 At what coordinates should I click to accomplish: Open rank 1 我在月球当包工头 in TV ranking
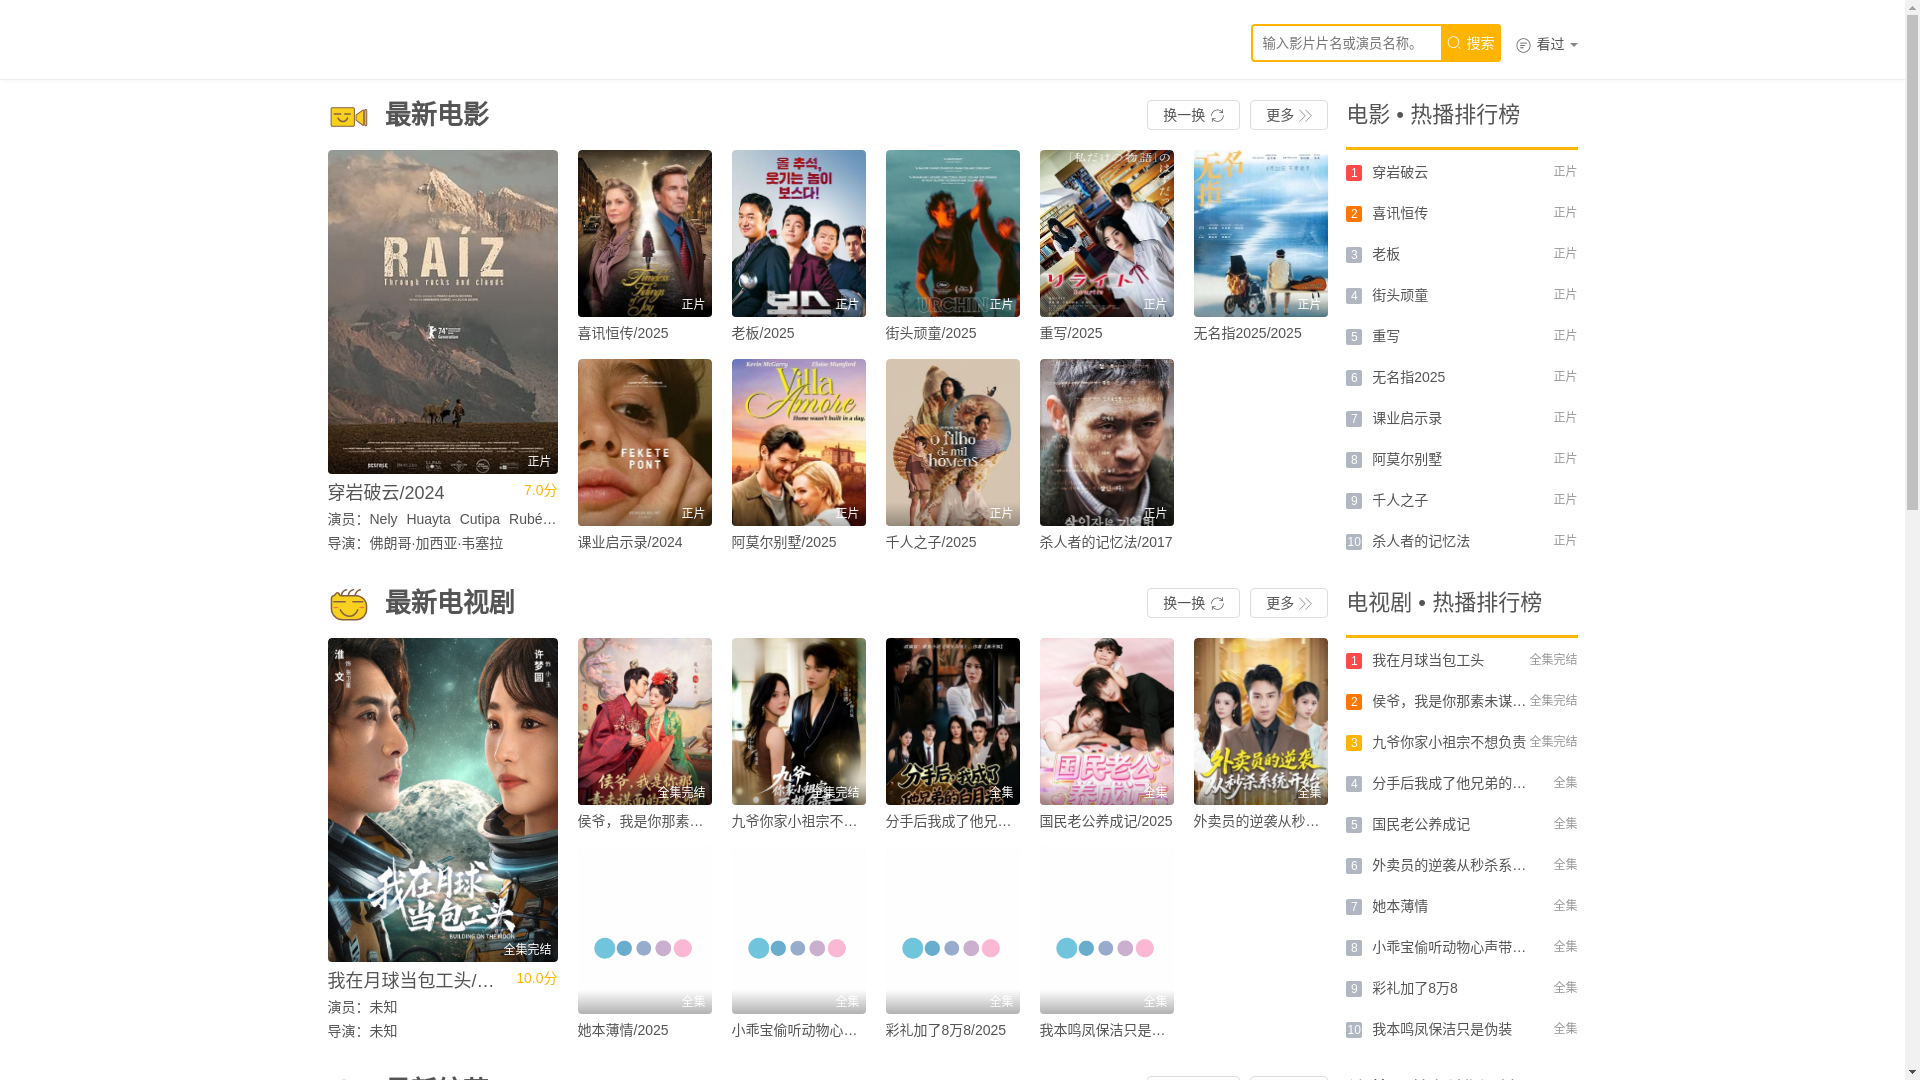(x=1427, y=661)
